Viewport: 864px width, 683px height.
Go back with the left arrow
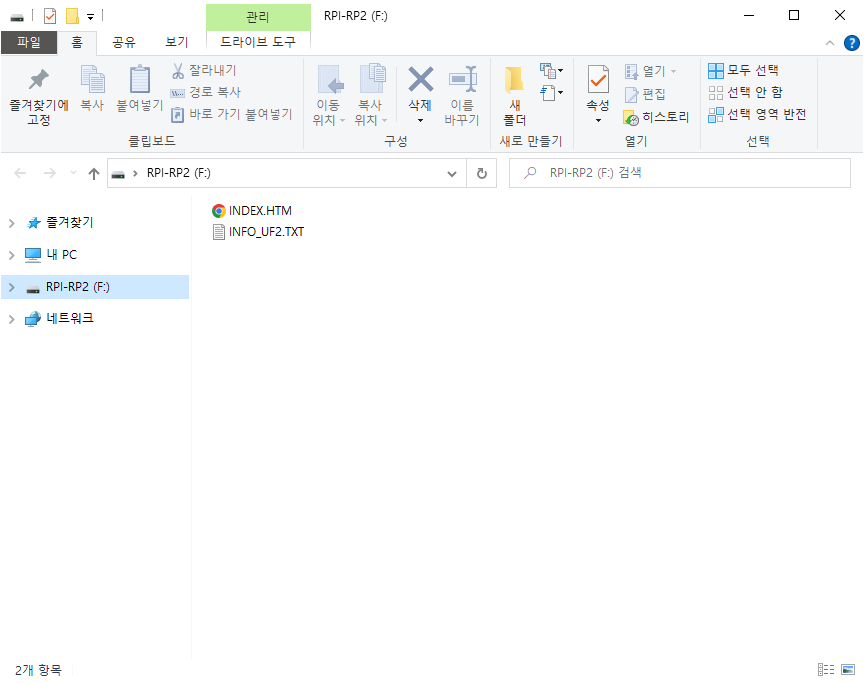point(20,174)
